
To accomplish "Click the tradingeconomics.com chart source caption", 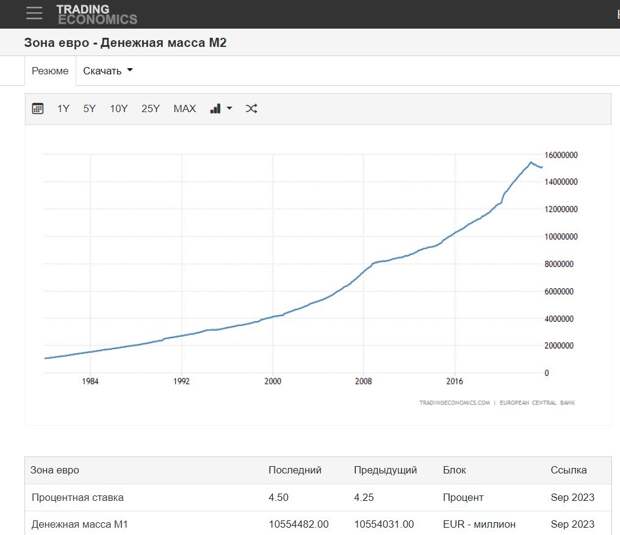I will 454,403.
